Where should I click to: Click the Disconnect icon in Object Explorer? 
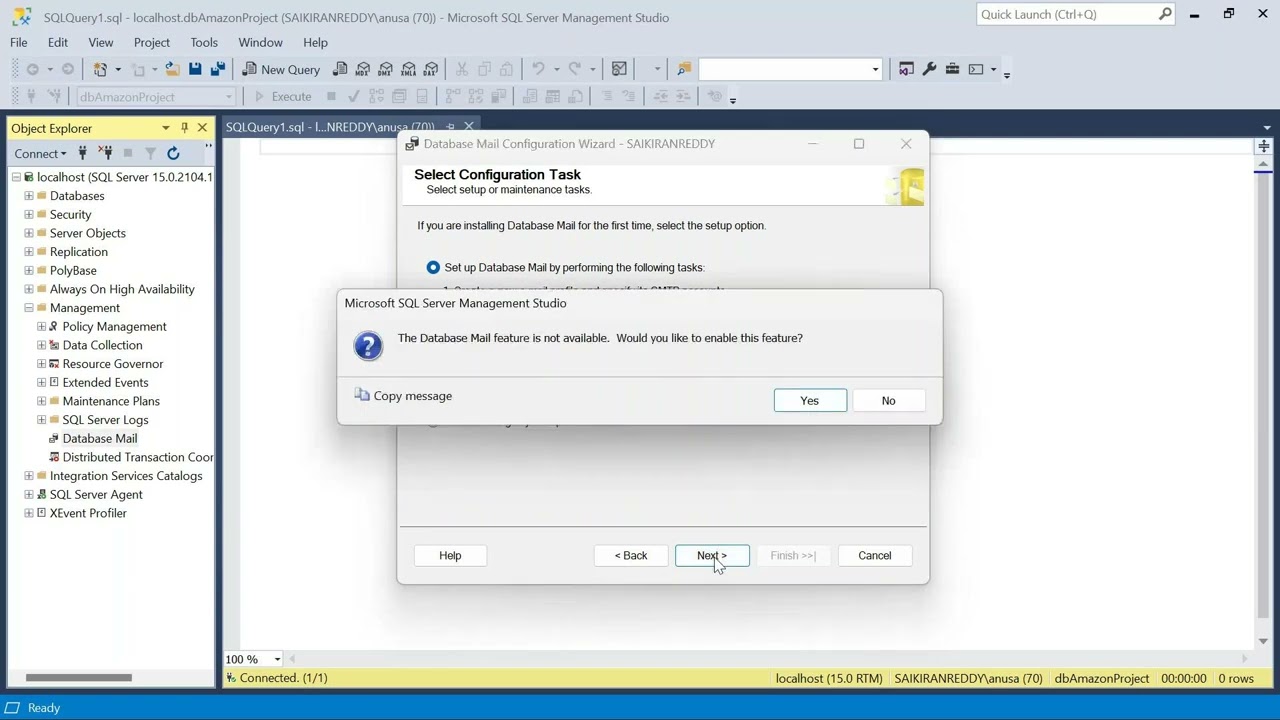pos(105,153)
